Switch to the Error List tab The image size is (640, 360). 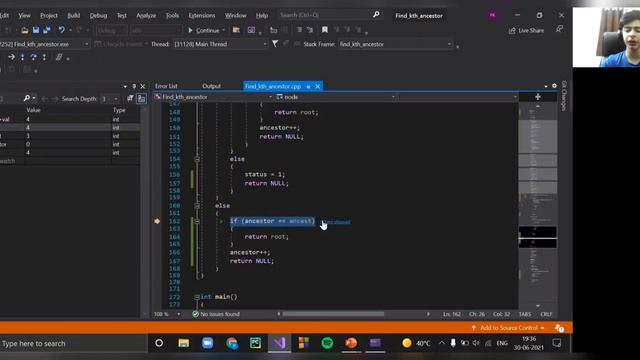[166, 86]
